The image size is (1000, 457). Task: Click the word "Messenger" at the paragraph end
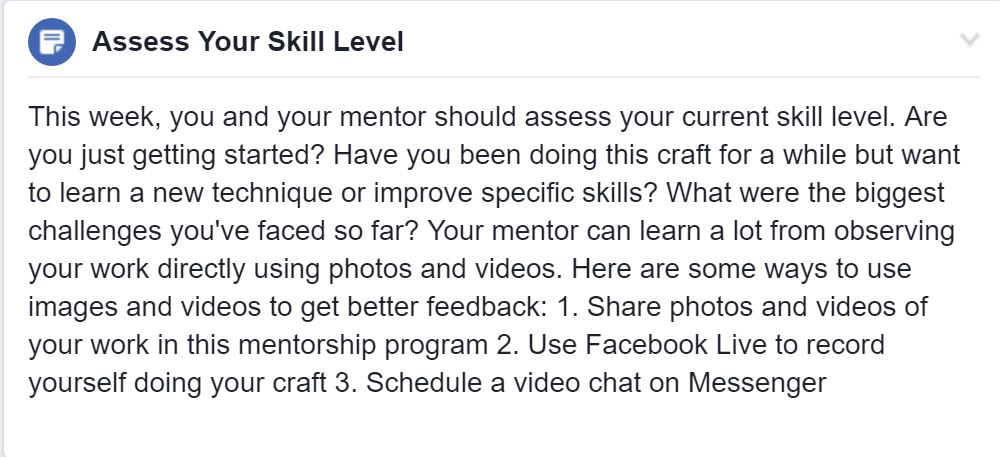[x=756, y=383]
